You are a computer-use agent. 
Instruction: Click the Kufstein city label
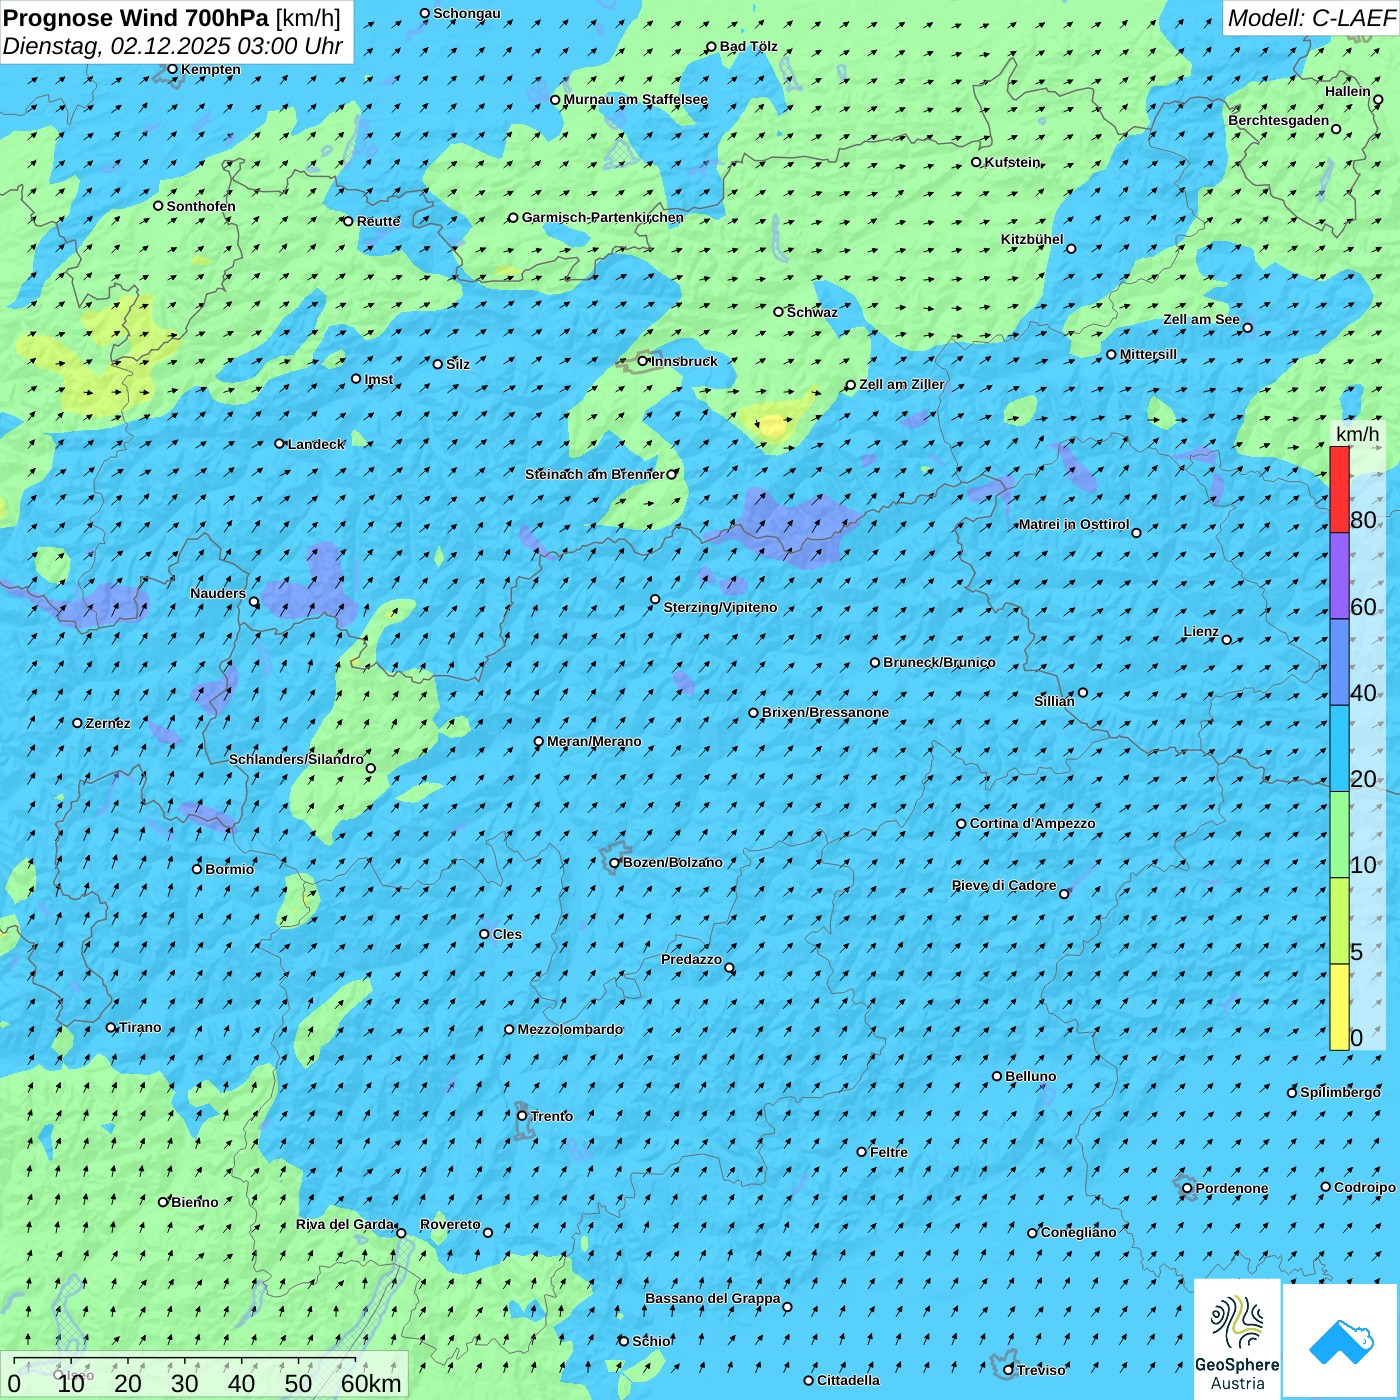[1012, 162]
